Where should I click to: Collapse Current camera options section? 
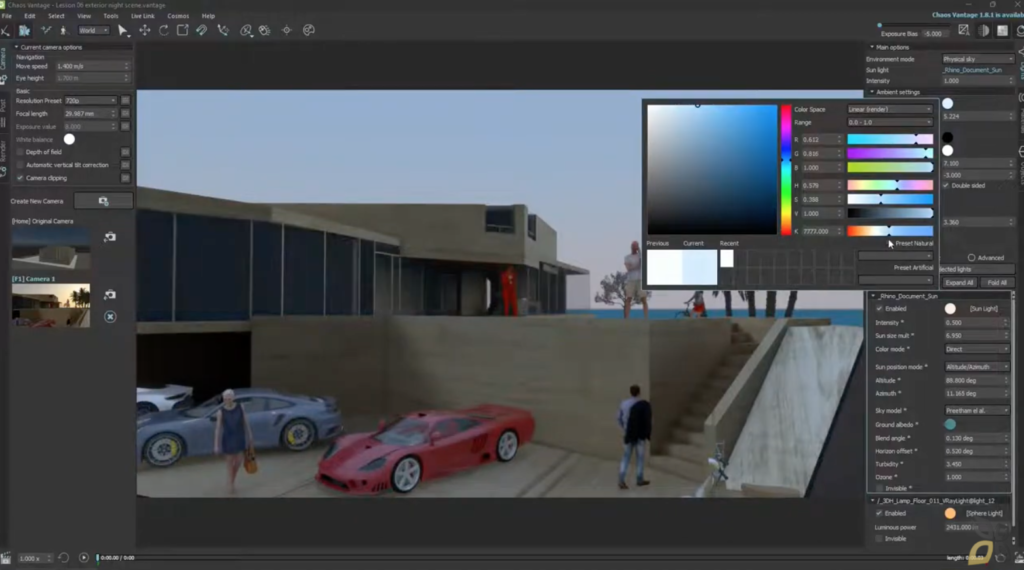tap(16, 48)
